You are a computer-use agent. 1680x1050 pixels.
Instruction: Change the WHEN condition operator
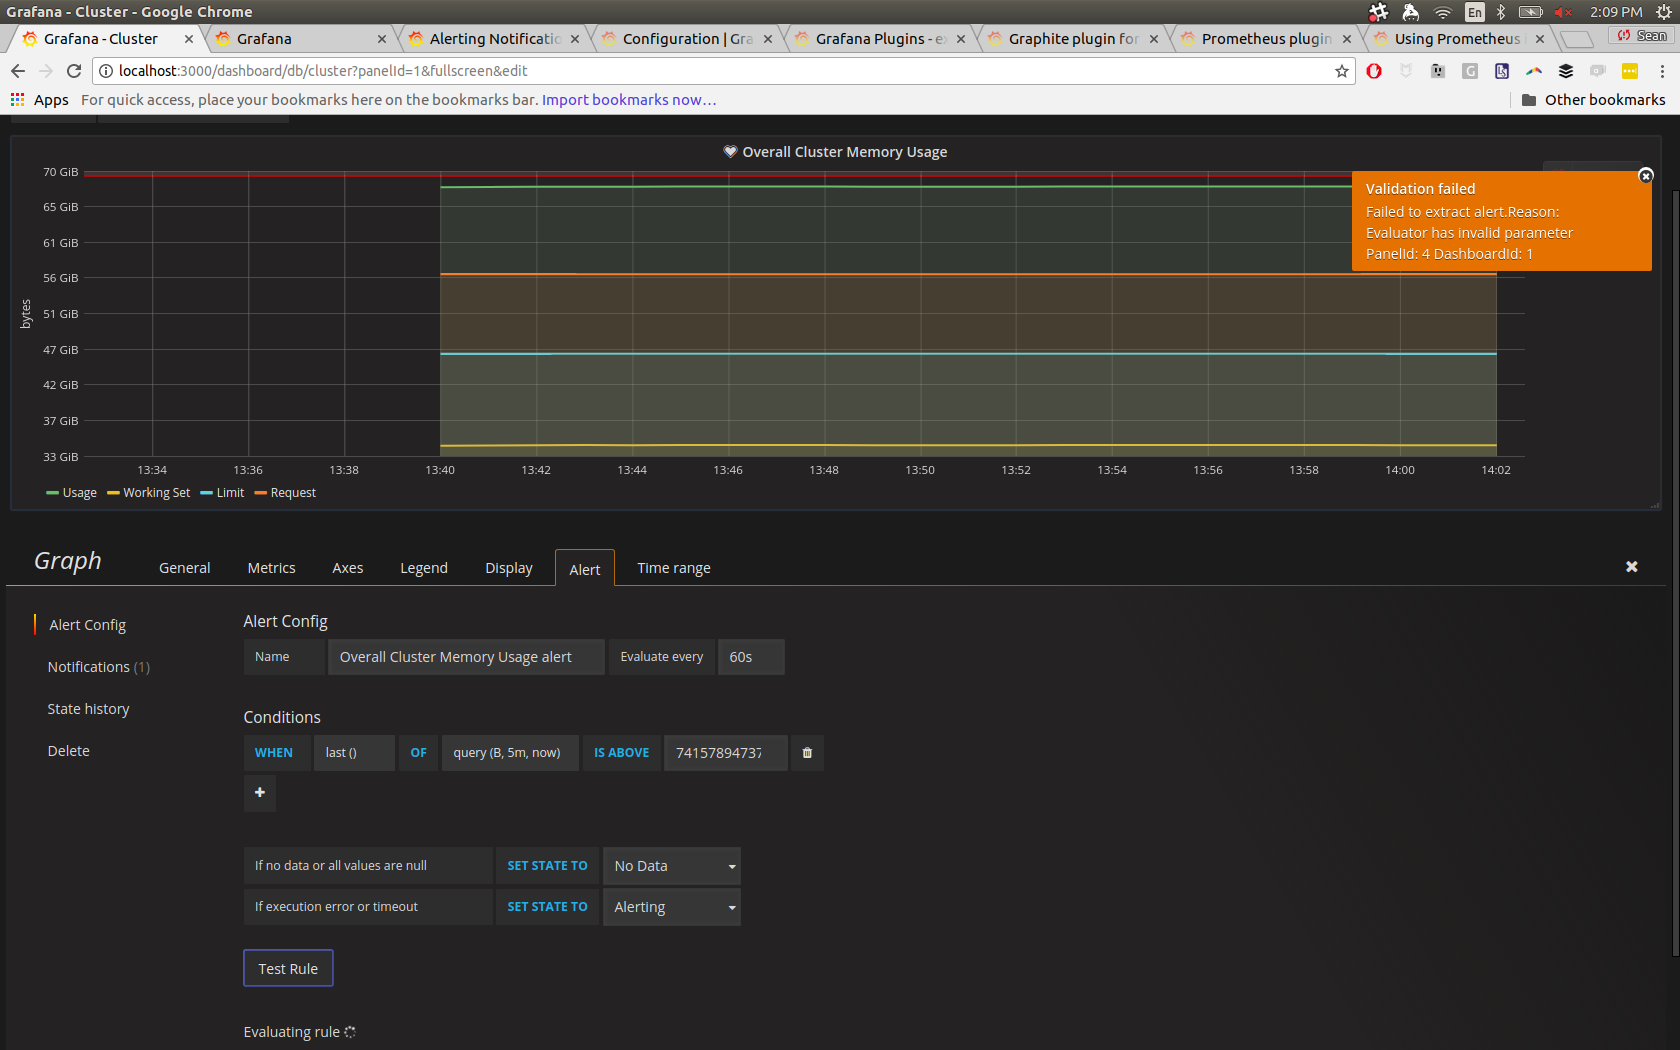click(x=277, y=753)
